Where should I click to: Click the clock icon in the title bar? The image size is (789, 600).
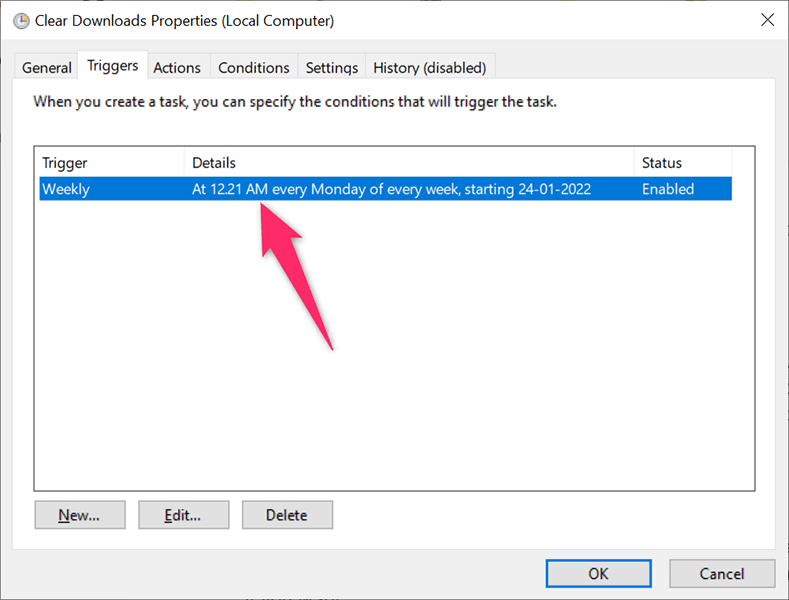click(x=20, y=20)
